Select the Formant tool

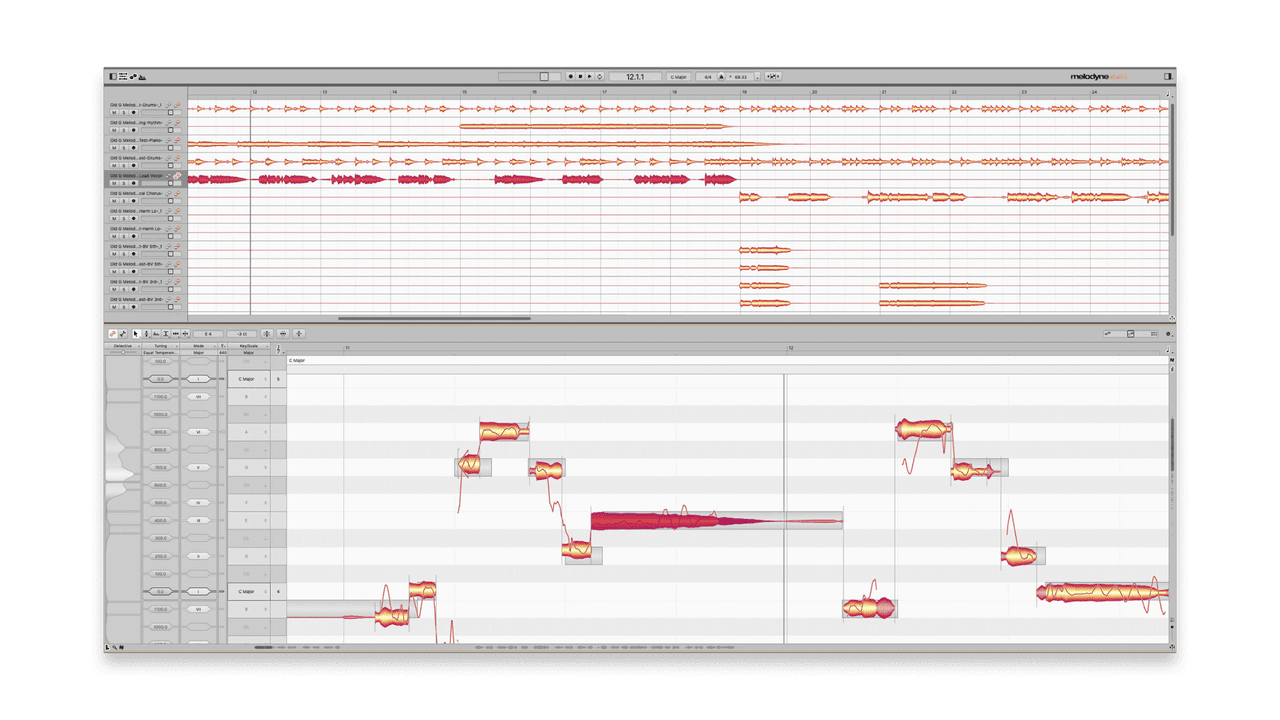pyautogui.click(x=156, y=334)
